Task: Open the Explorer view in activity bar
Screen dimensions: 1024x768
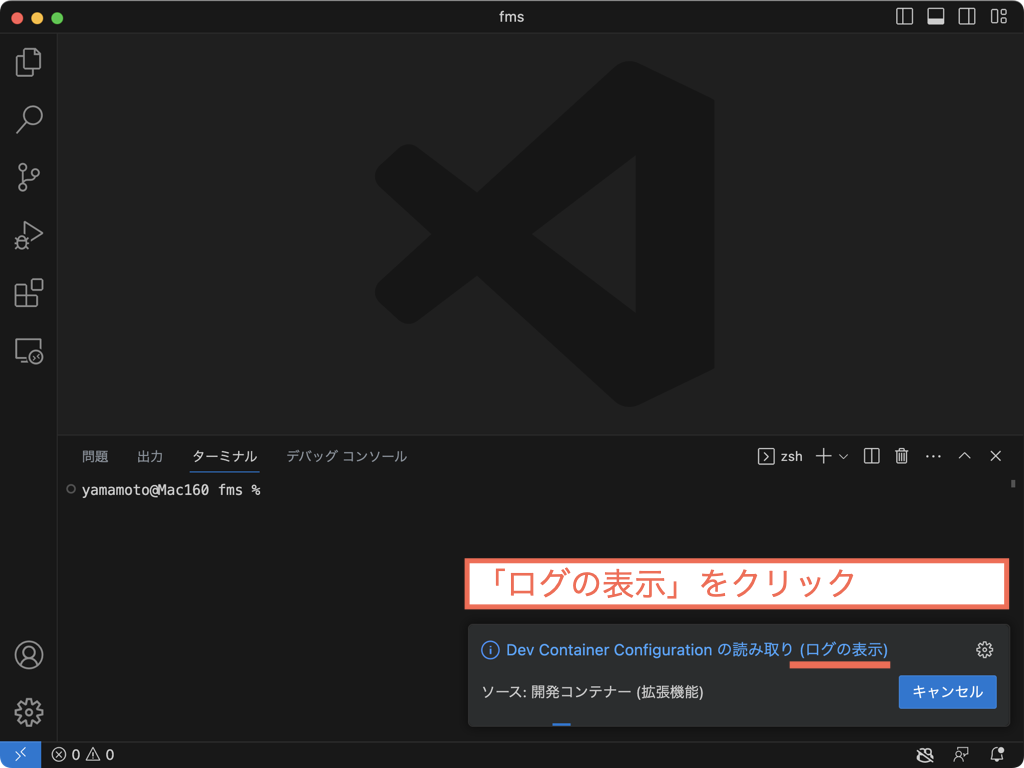Action: pos(29,62)
